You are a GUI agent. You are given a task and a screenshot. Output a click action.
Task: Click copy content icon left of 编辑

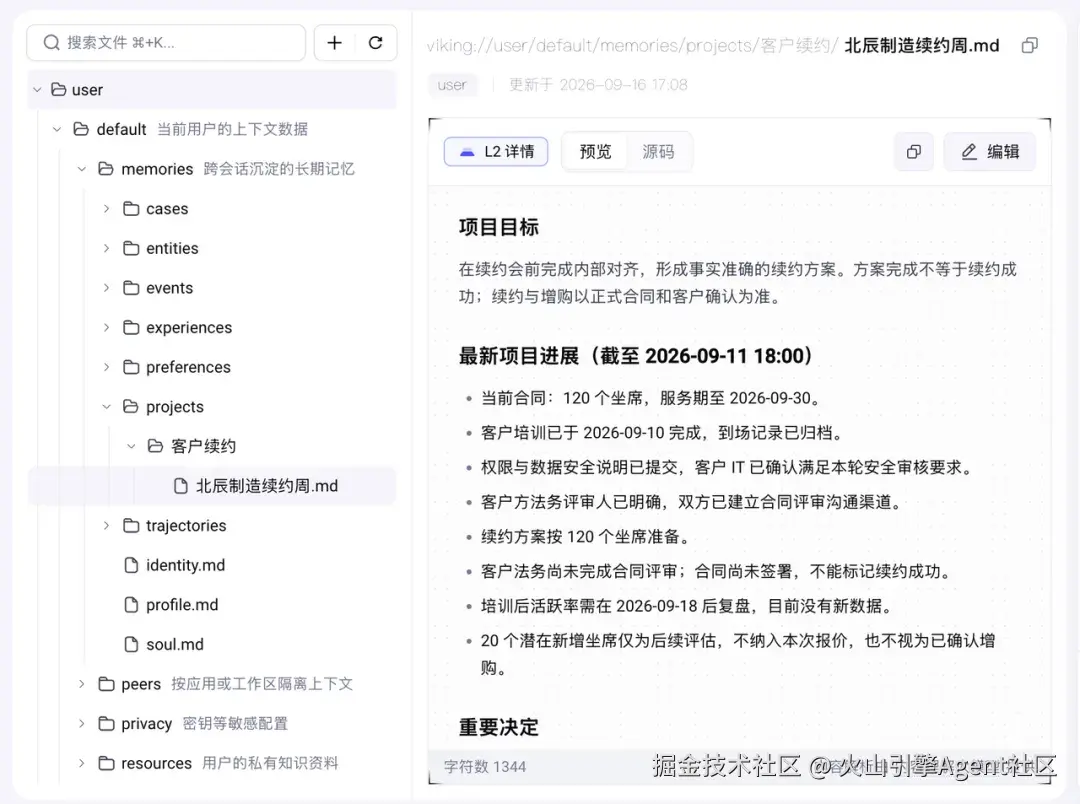click(914, 152)
